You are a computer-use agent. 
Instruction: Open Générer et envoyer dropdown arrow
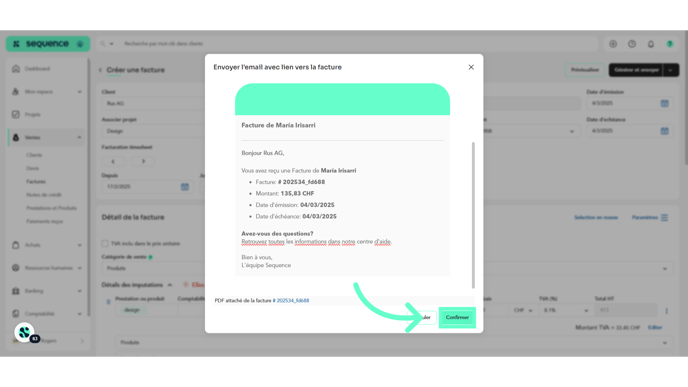point(671,70)
